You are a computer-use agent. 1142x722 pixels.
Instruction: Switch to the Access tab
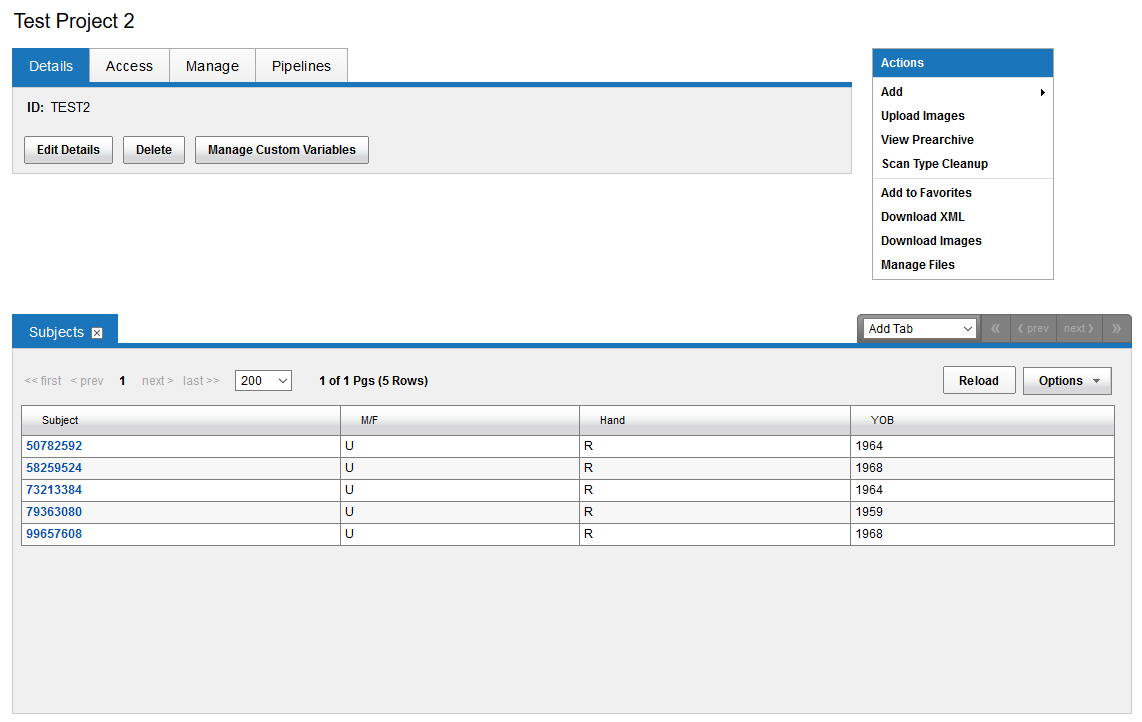coord(129,66)
